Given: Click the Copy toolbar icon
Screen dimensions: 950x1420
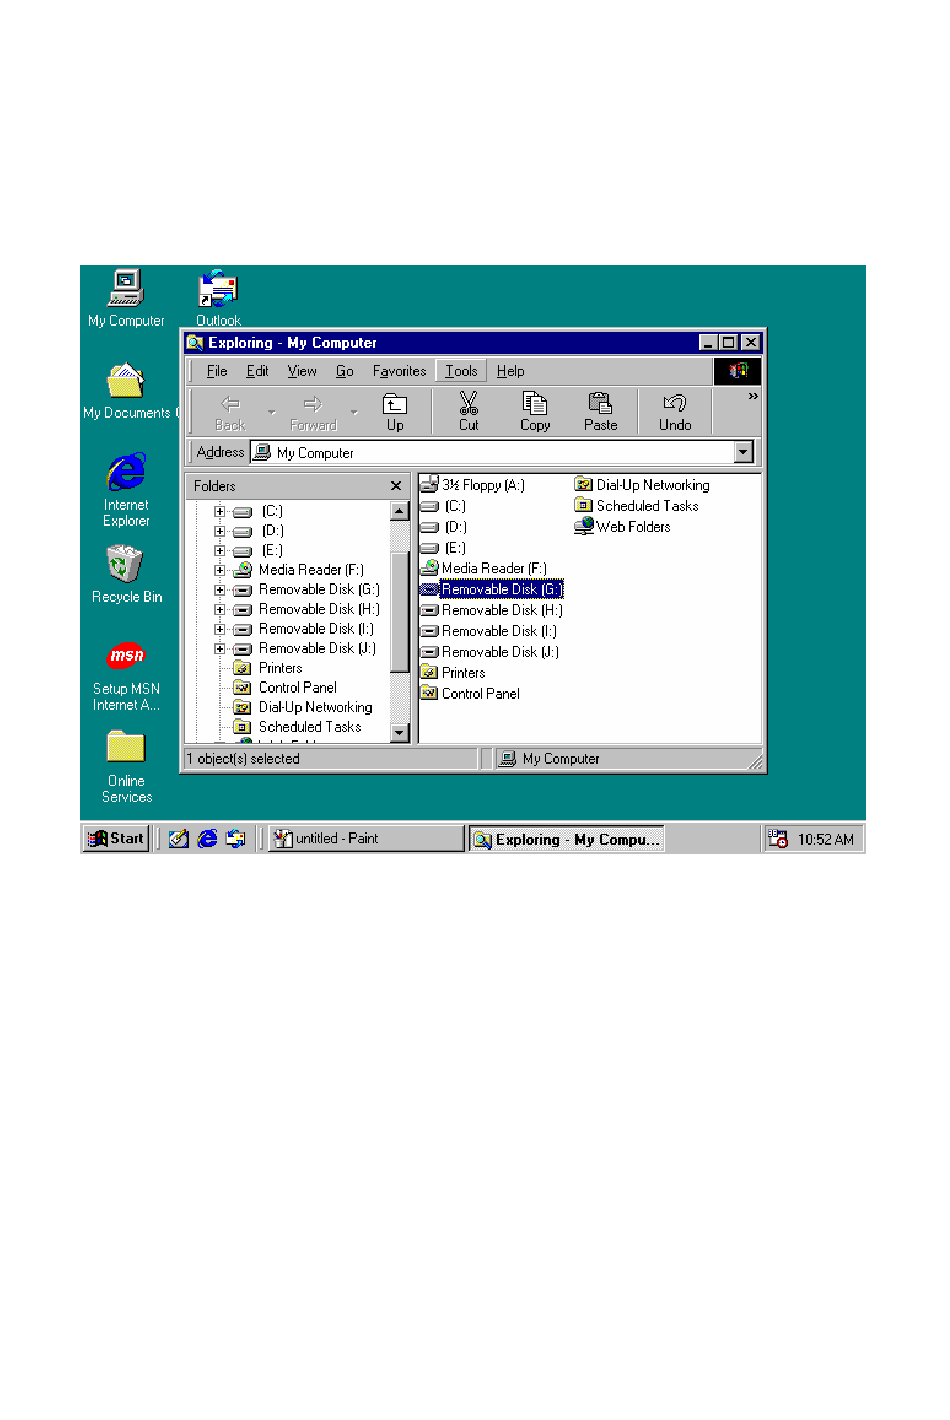Looking at the screenshot, I should point(535,411).
